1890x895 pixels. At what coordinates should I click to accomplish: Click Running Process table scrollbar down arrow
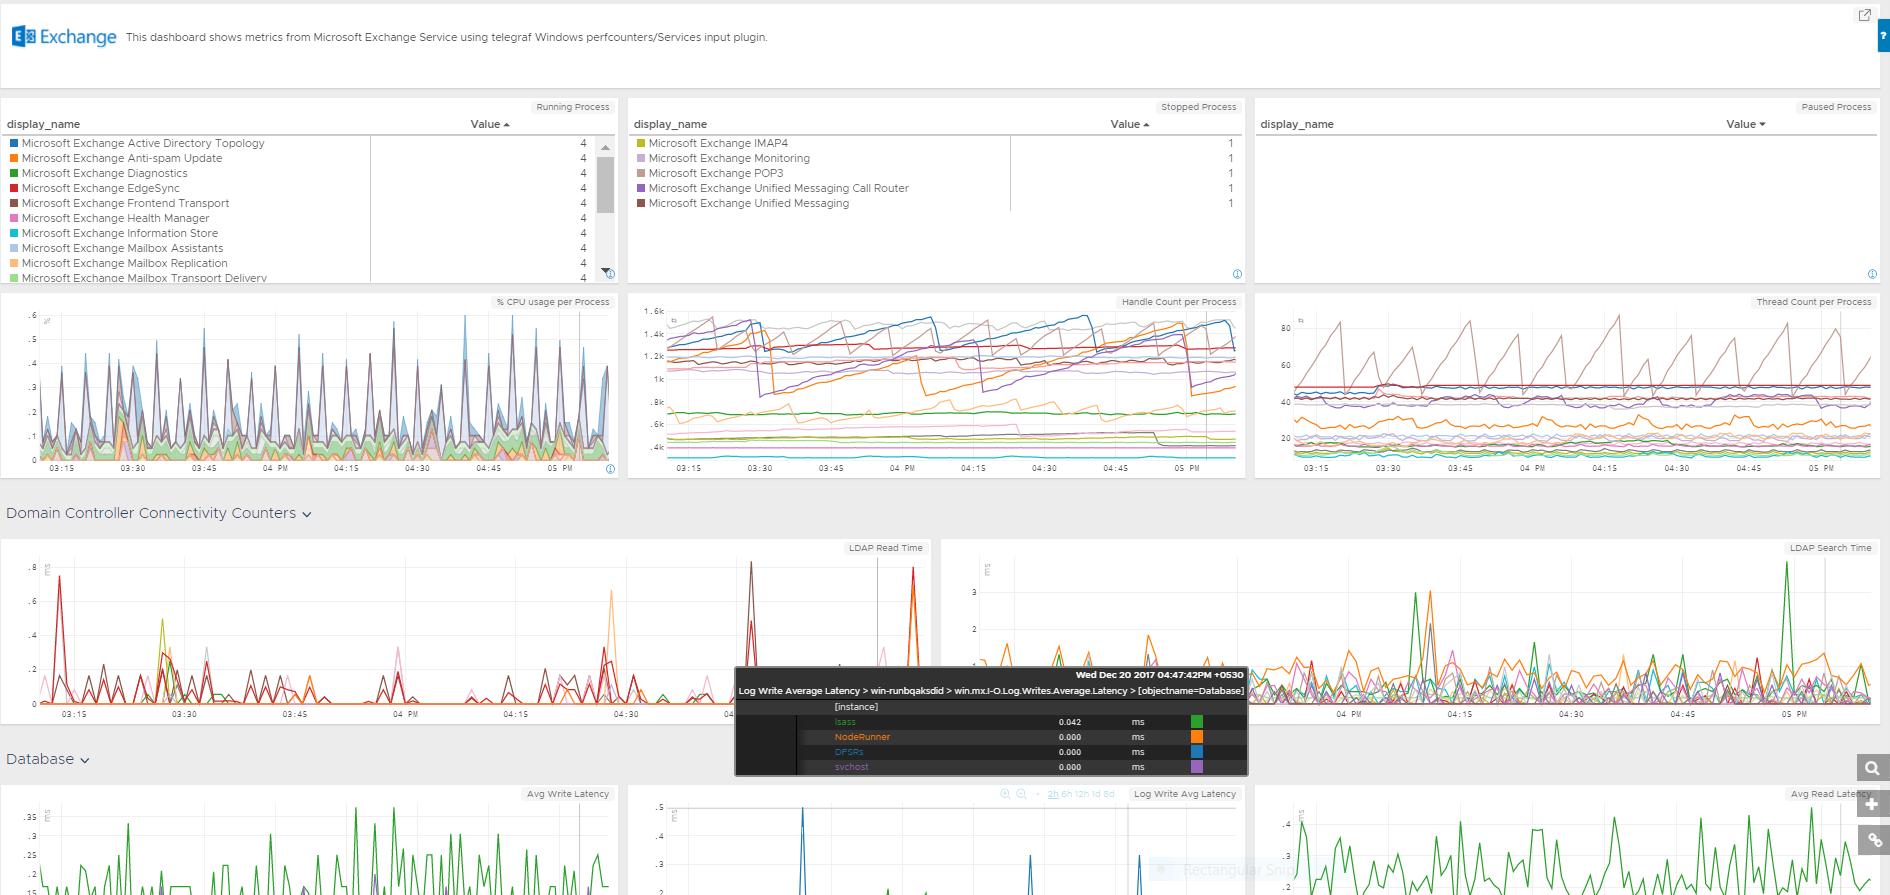tap(605, 270)
